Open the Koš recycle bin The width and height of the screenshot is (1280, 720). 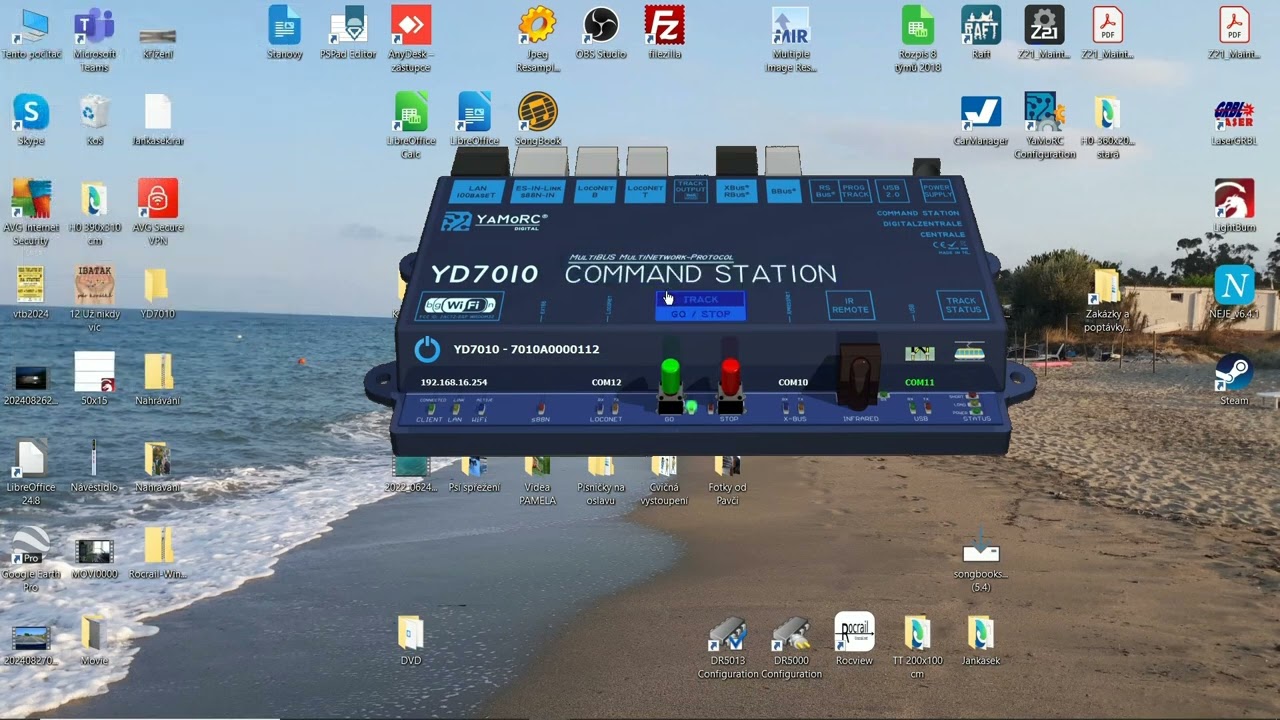(94, 119)
